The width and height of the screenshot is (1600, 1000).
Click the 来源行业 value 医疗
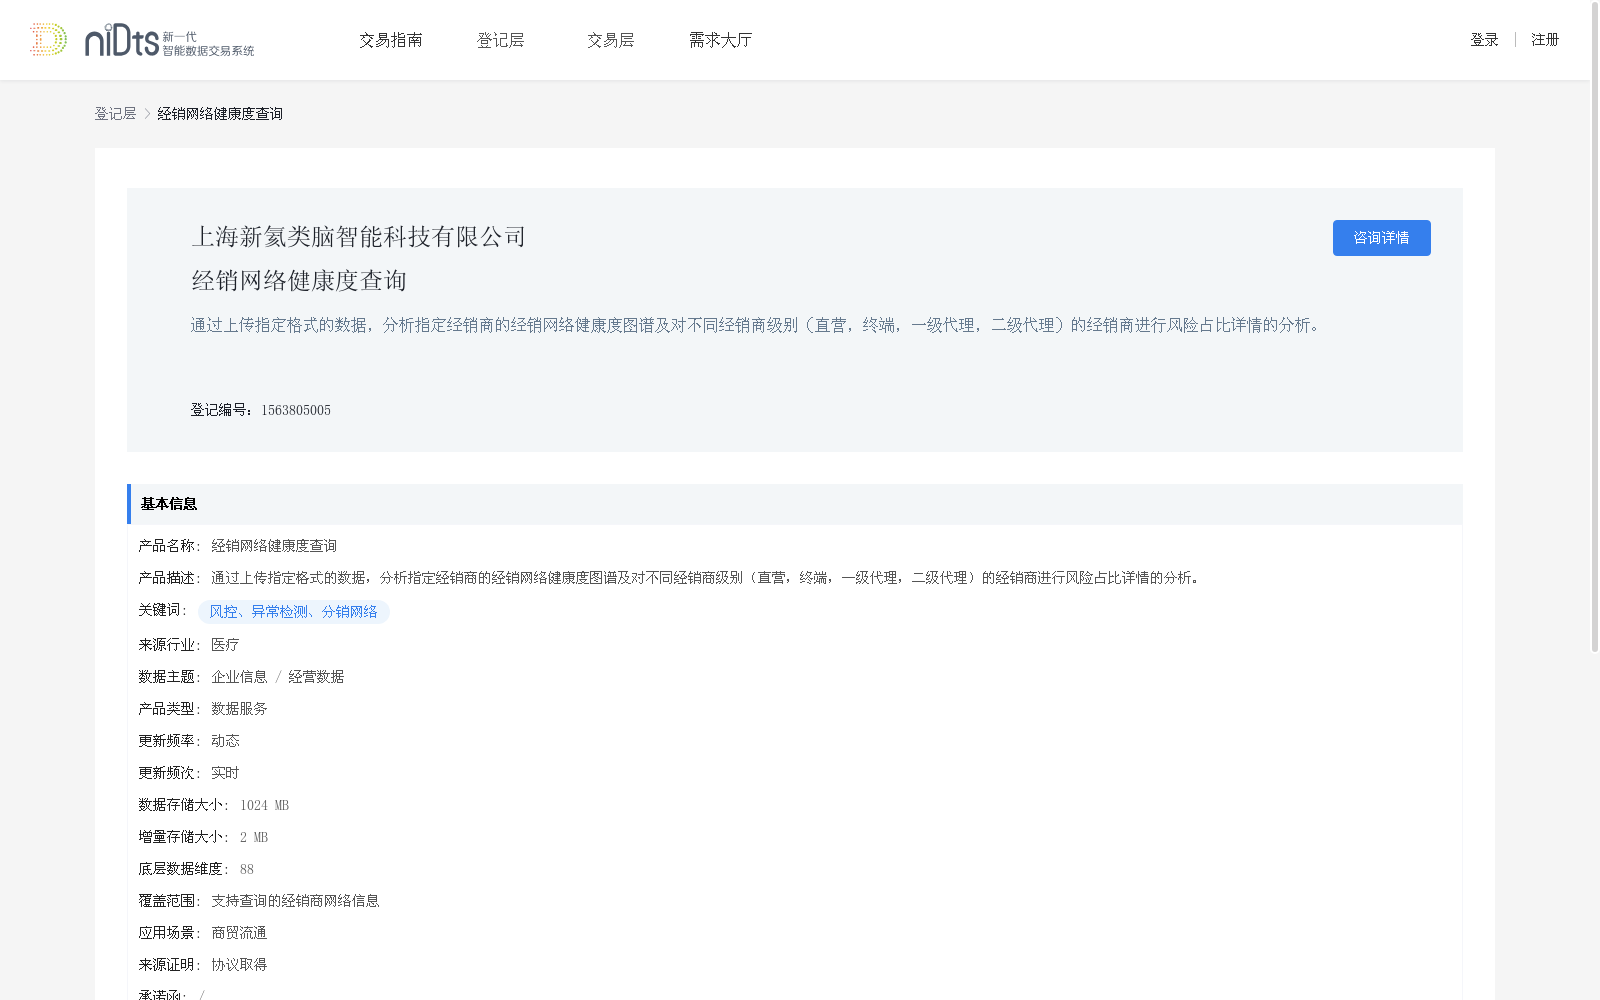[x=225, y=645]
